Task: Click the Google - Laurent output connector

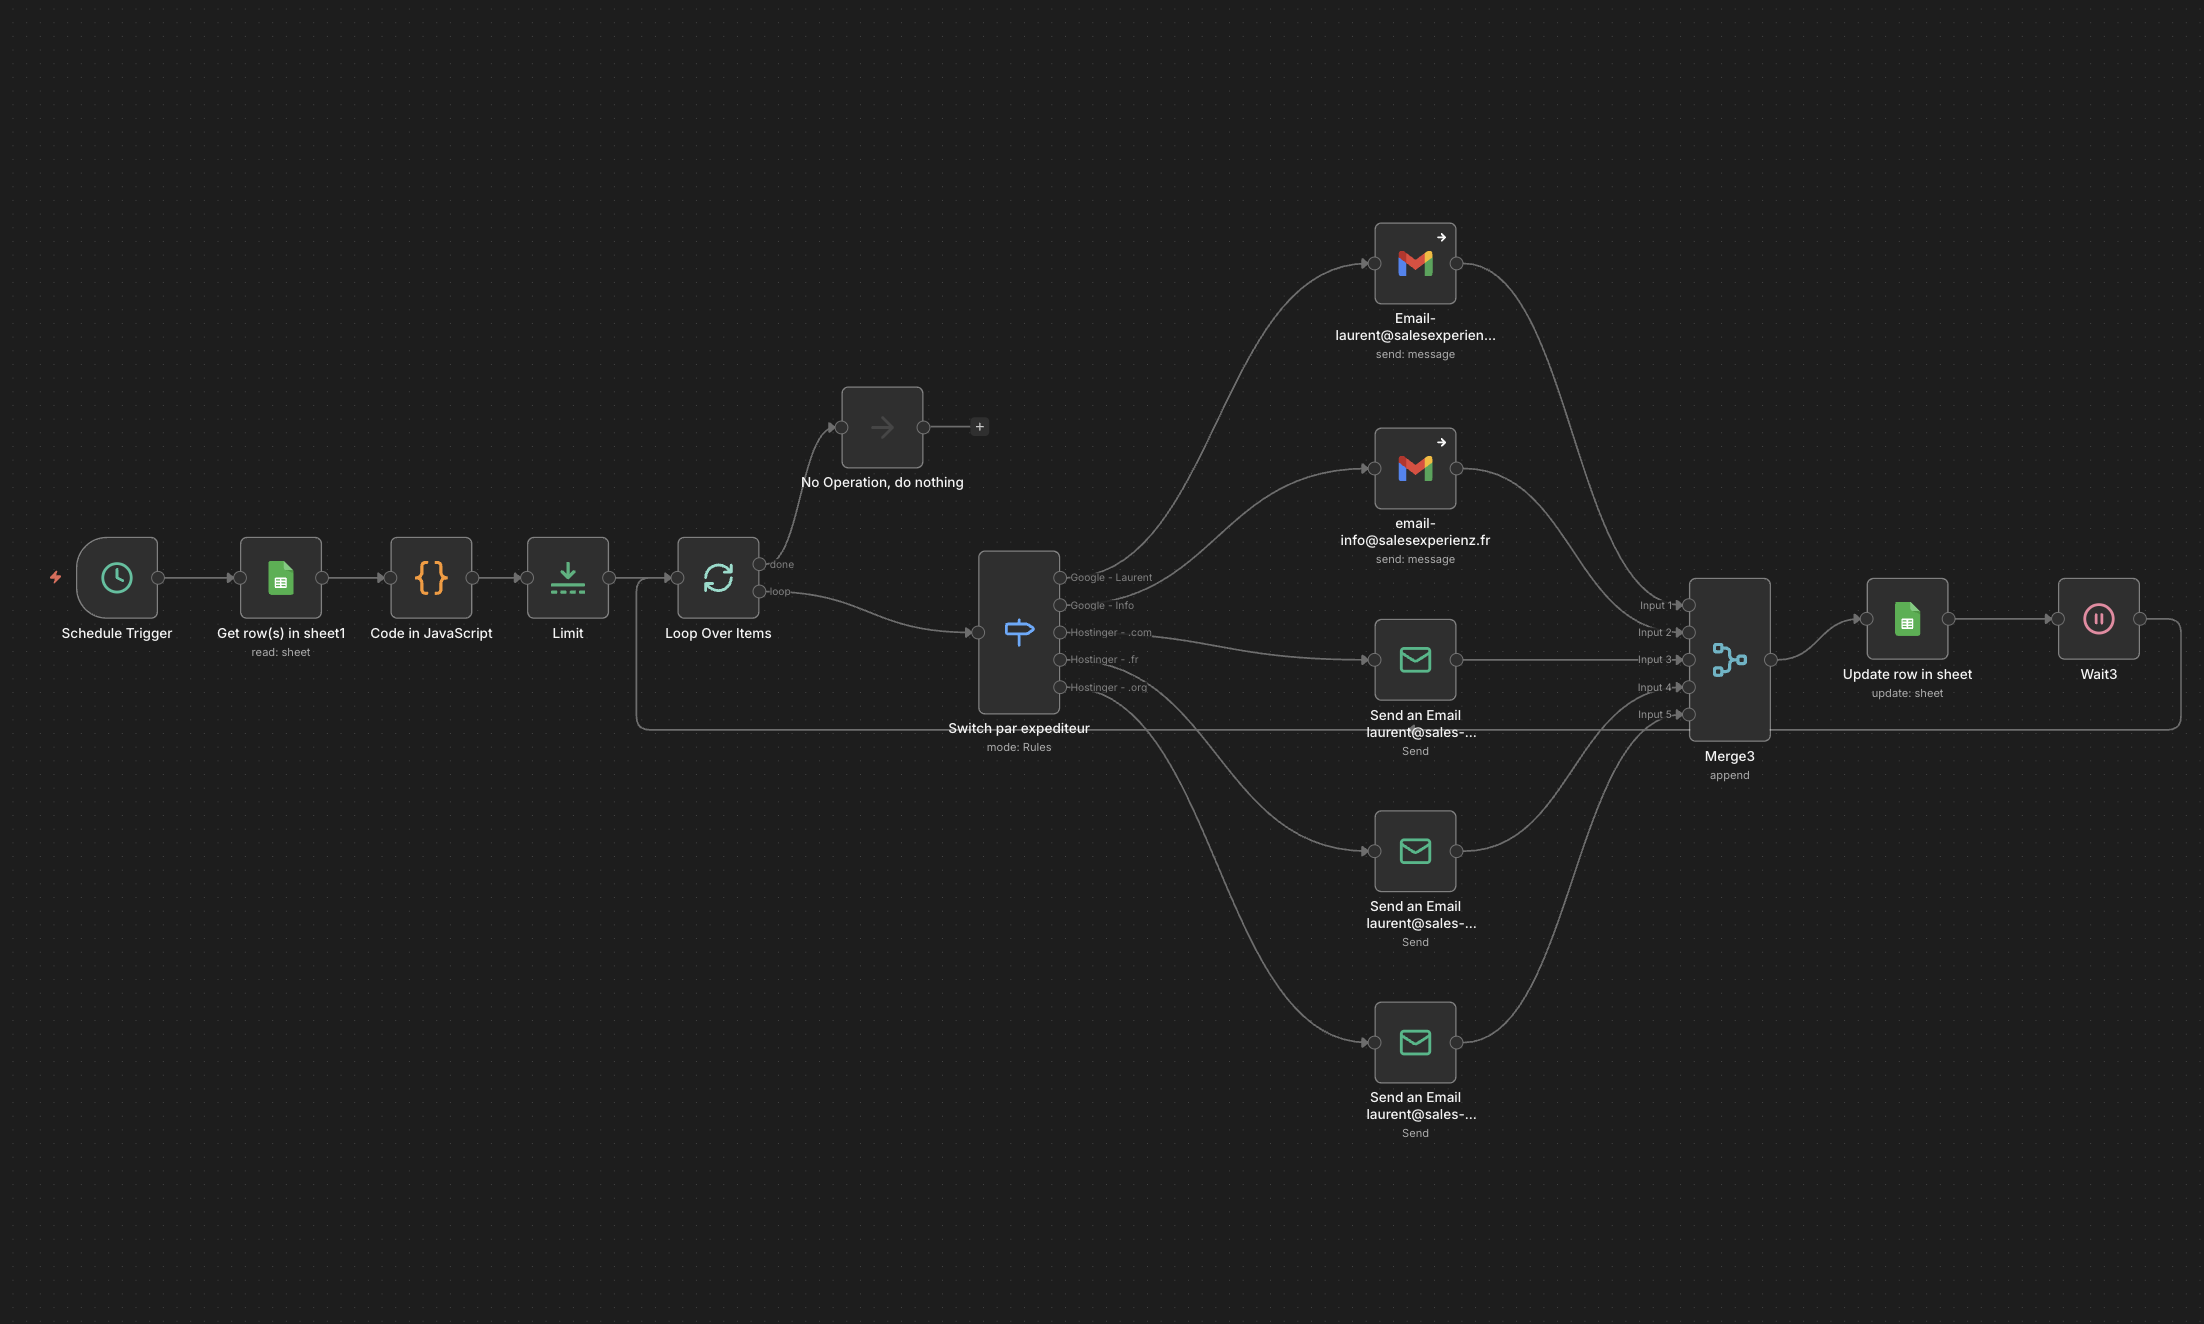Action: click(1060, 577)
